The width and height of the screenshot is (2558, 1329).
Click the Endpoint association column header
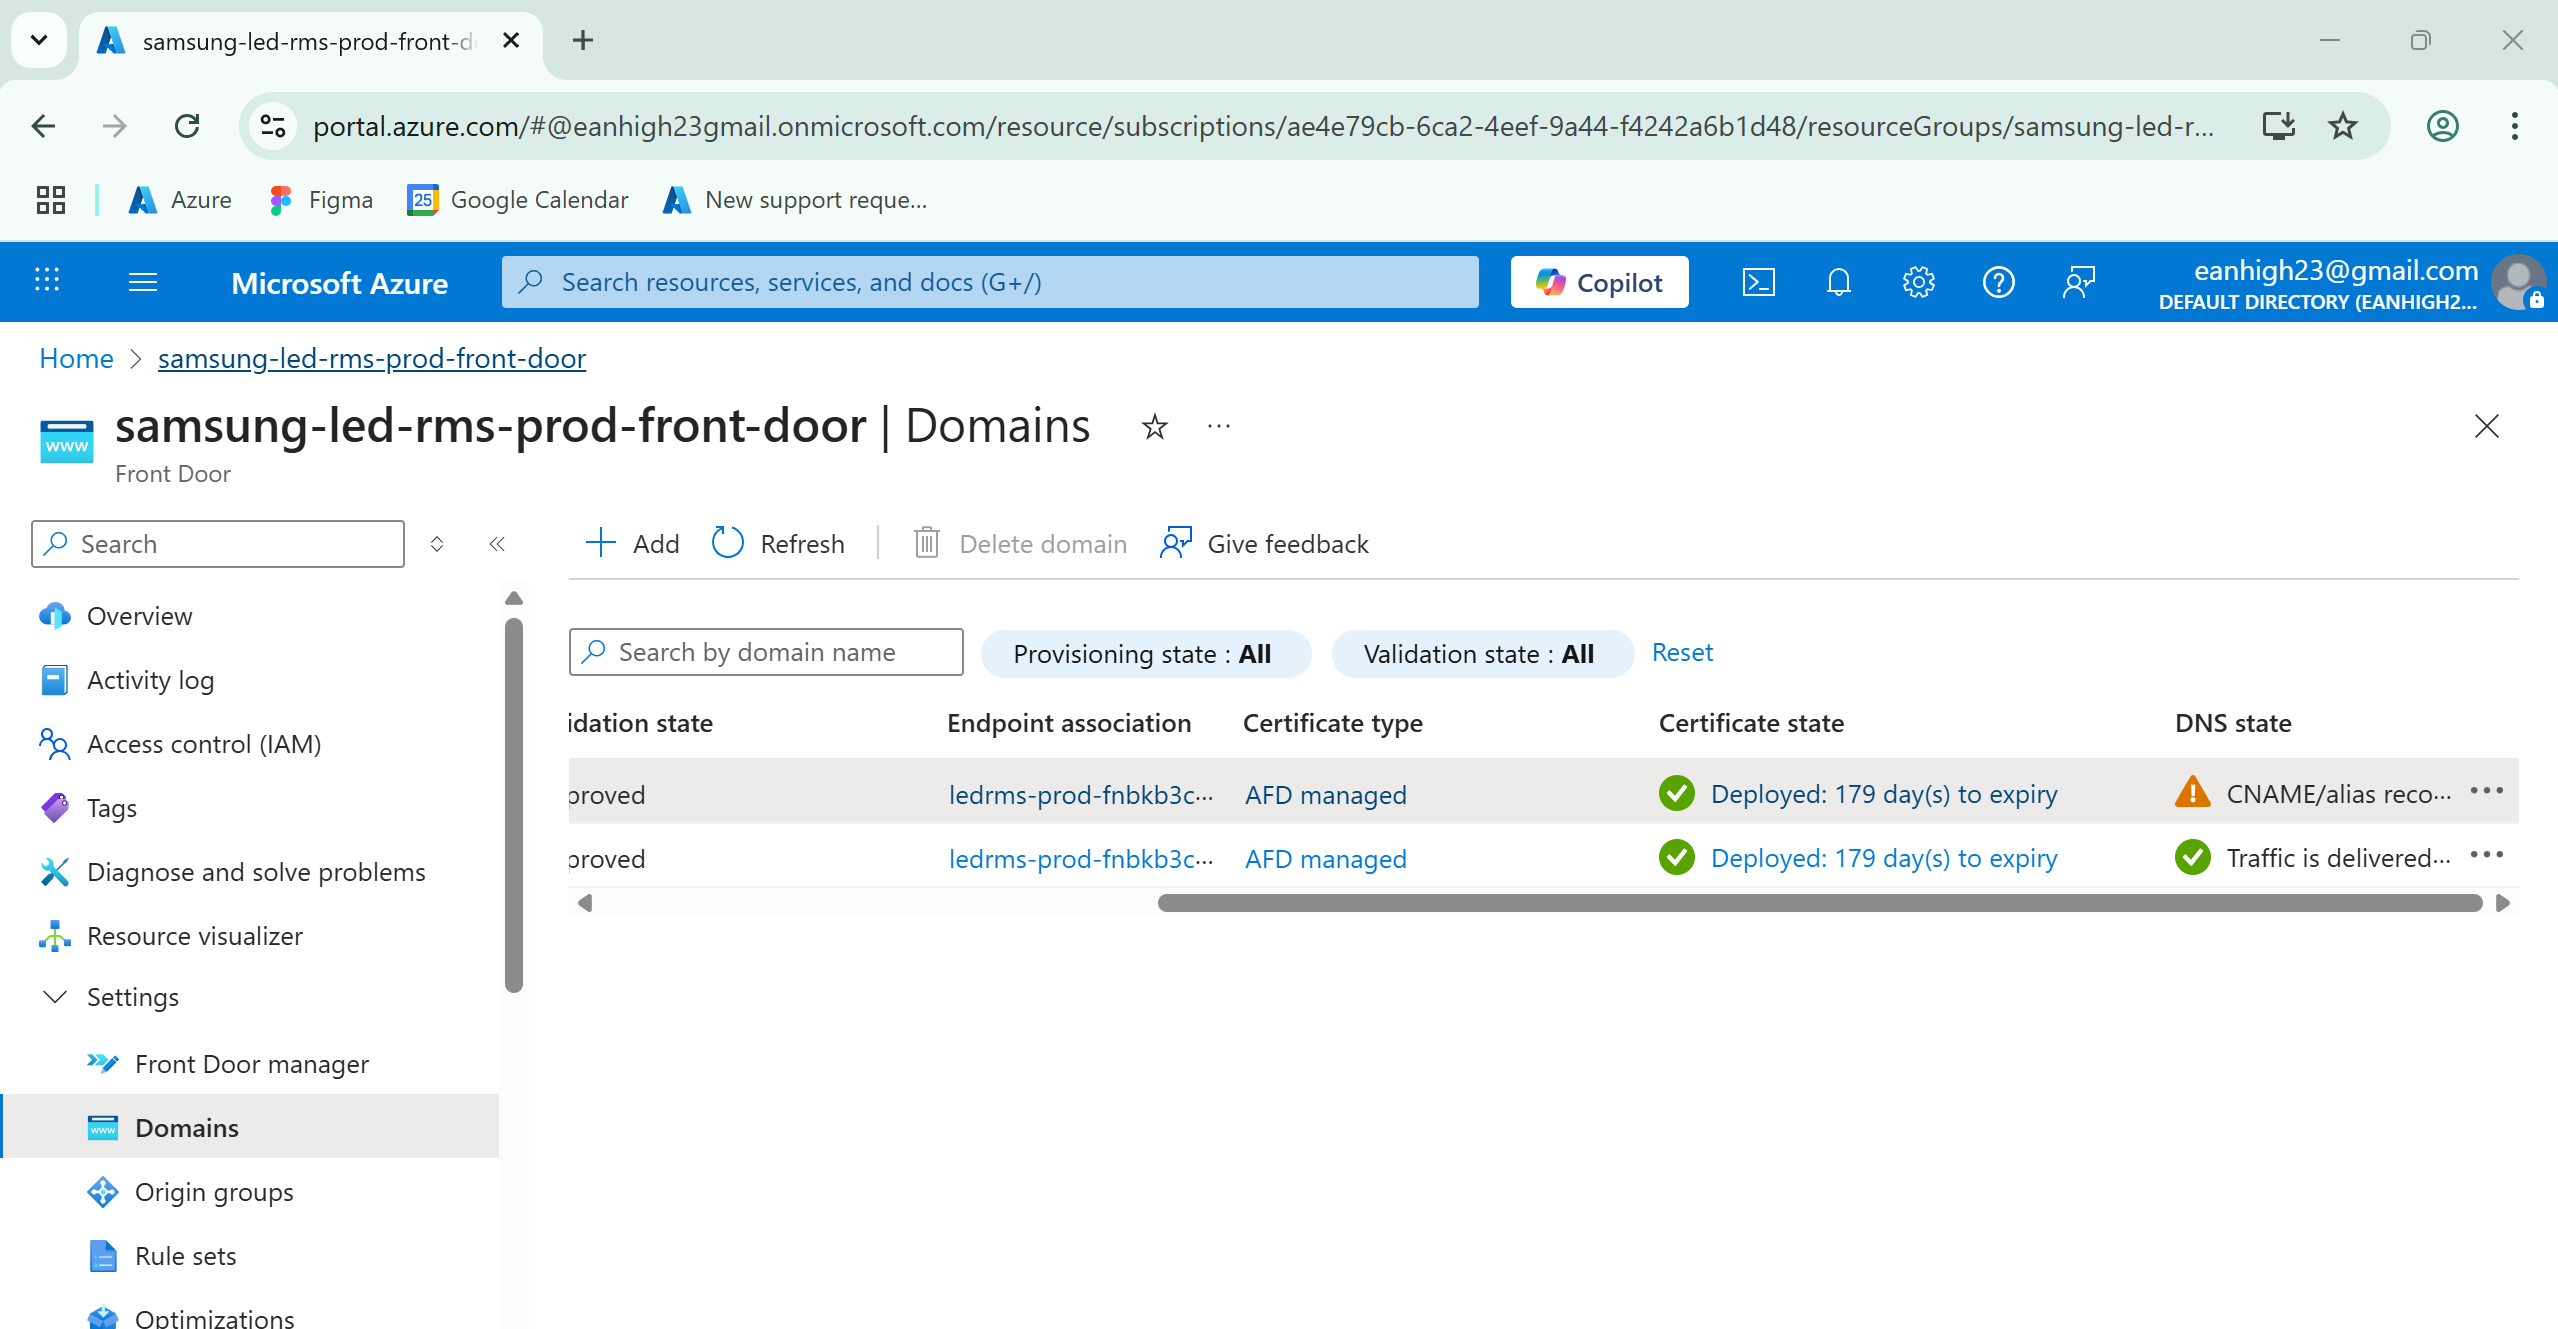pos(1069,723)
